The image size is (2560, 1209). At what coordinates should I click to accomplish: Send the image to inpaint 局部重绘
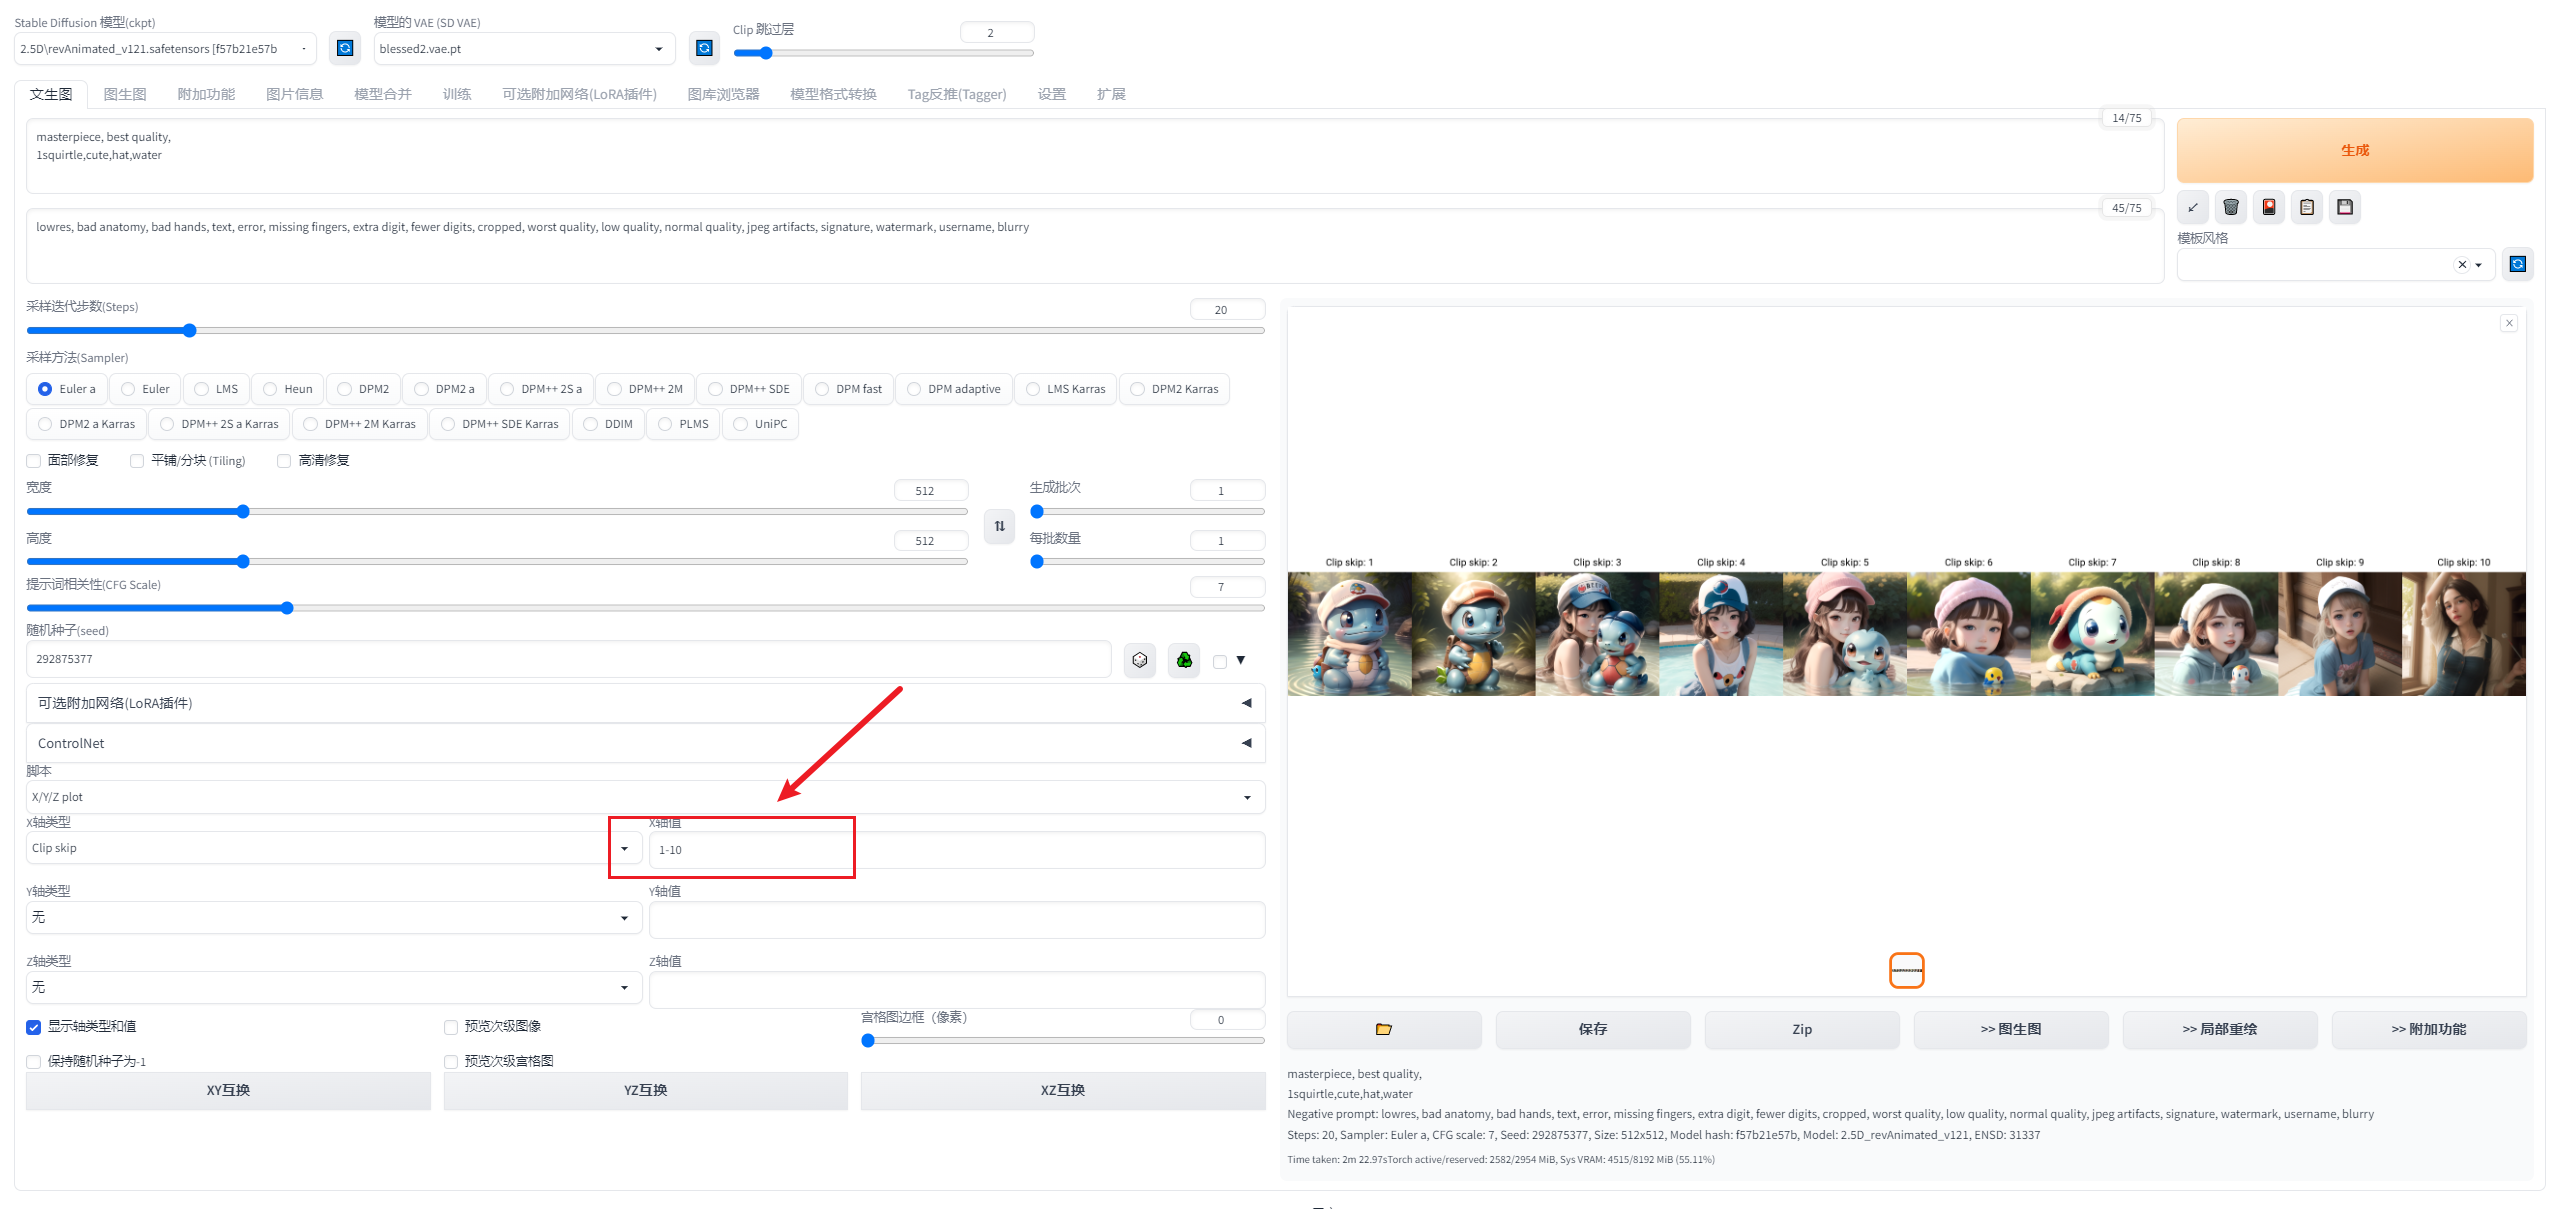point(2220,1029)
